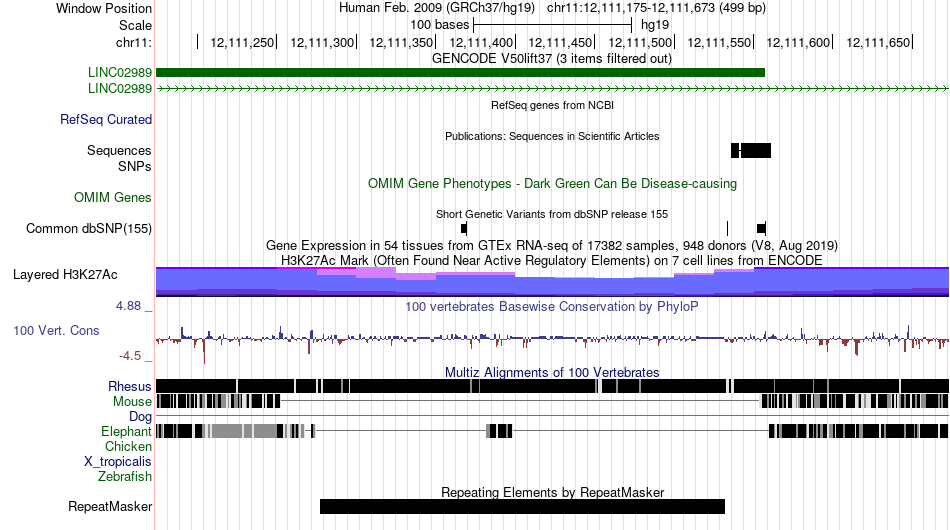Open the Layered H3K27Ac track label
950x530 pixels.
pos(65,274)
